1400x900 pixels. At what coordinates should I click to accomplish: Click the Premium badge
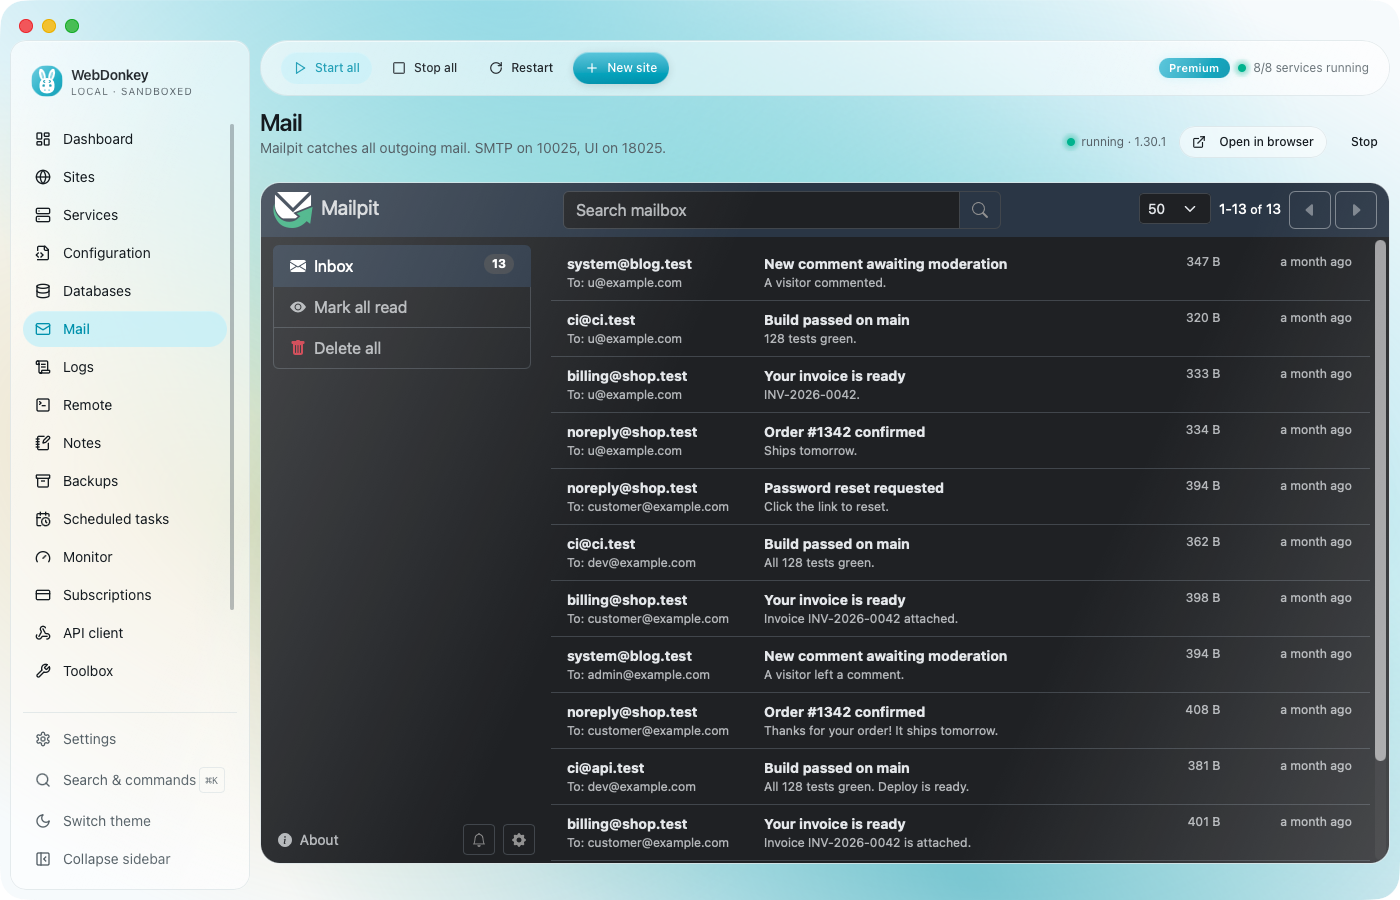1194,68
